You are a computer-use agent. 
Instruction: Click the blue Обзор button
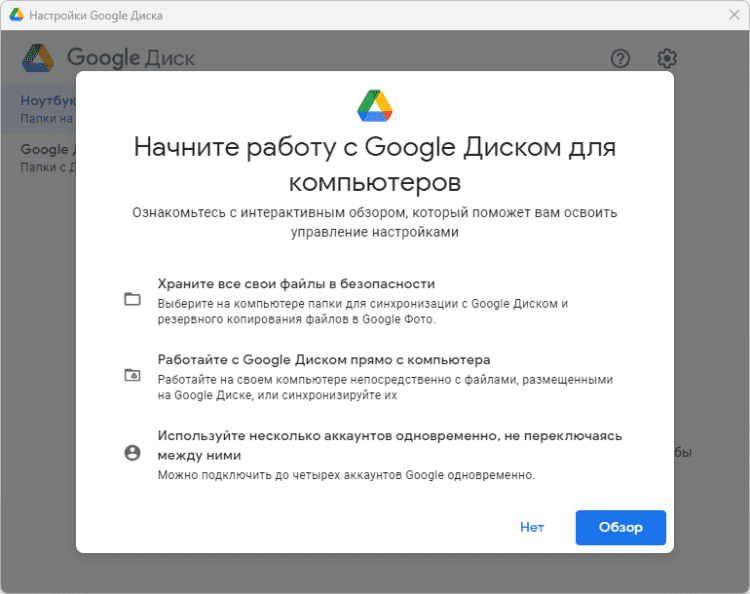pos(620,527)
